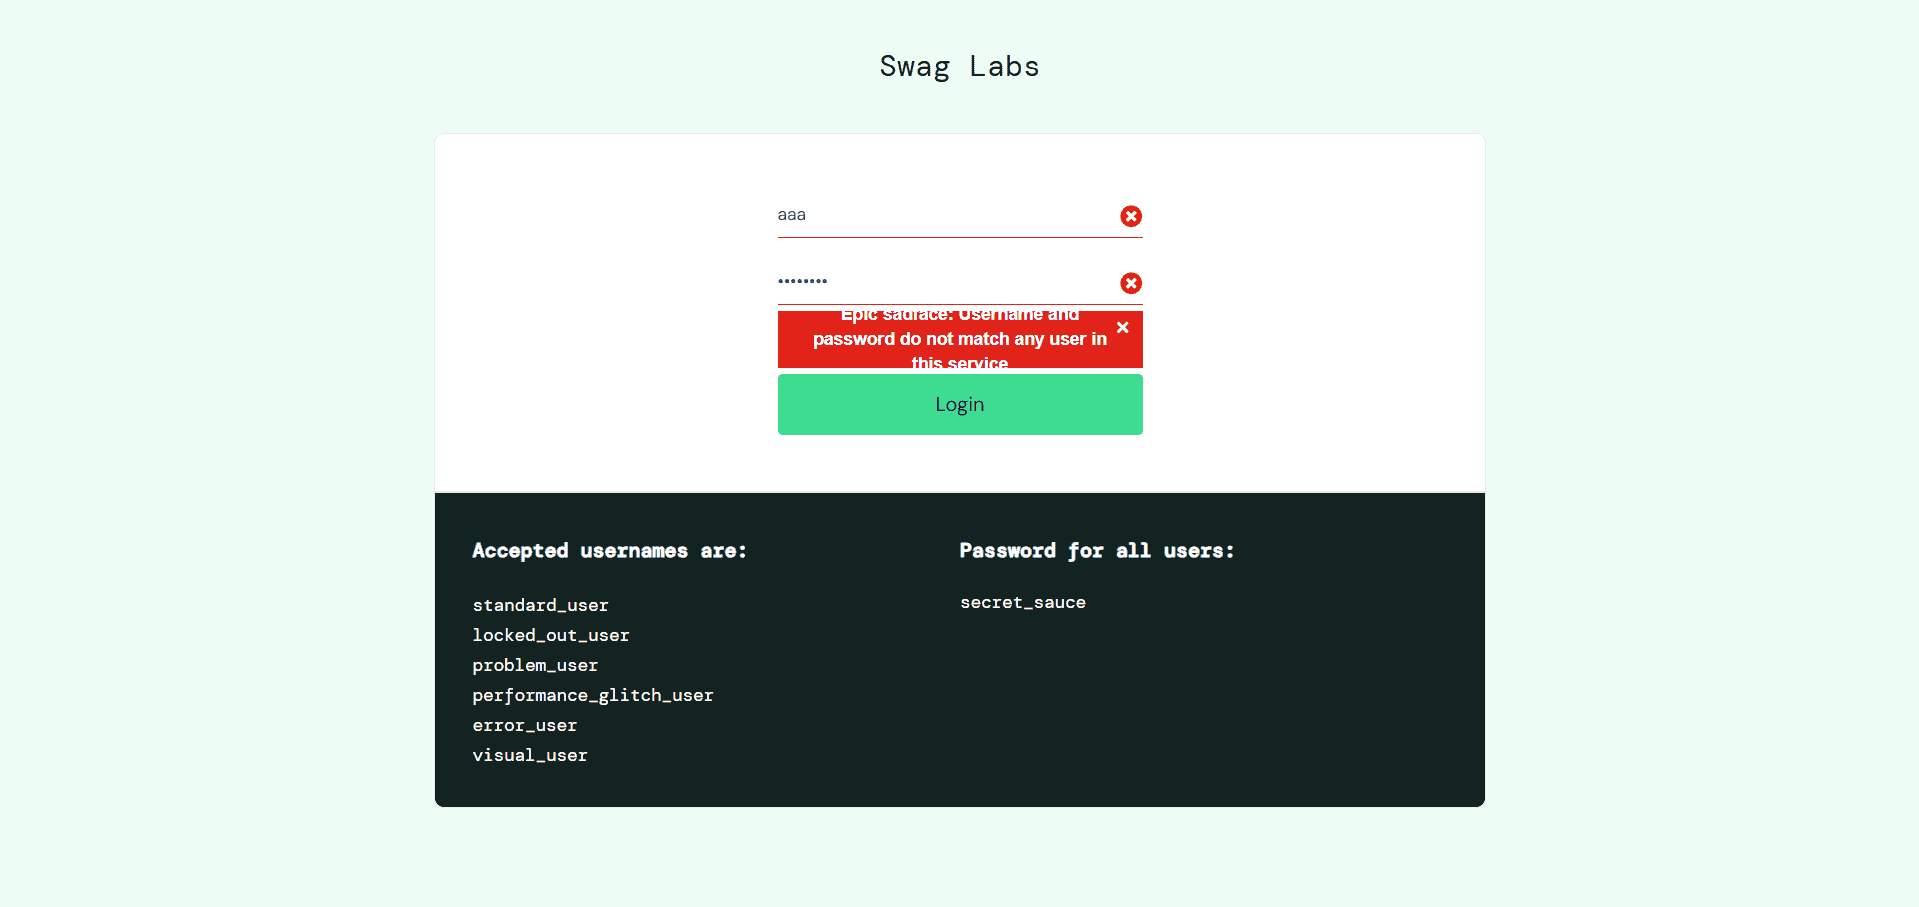
Task: Click the secret_sauce password text
Action: [1023, 602]
